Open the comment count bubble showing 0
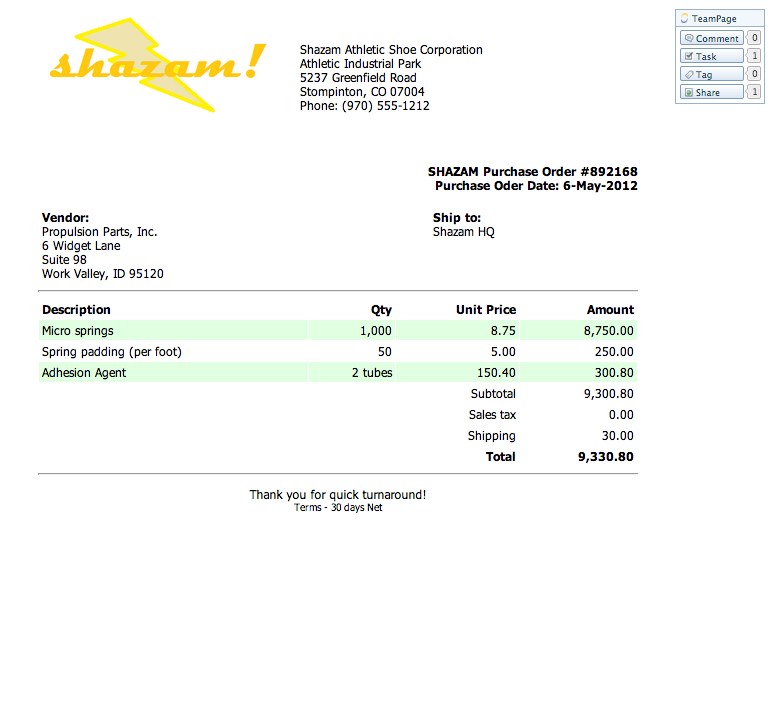The image size is (772, 710). tap(754, 38)
